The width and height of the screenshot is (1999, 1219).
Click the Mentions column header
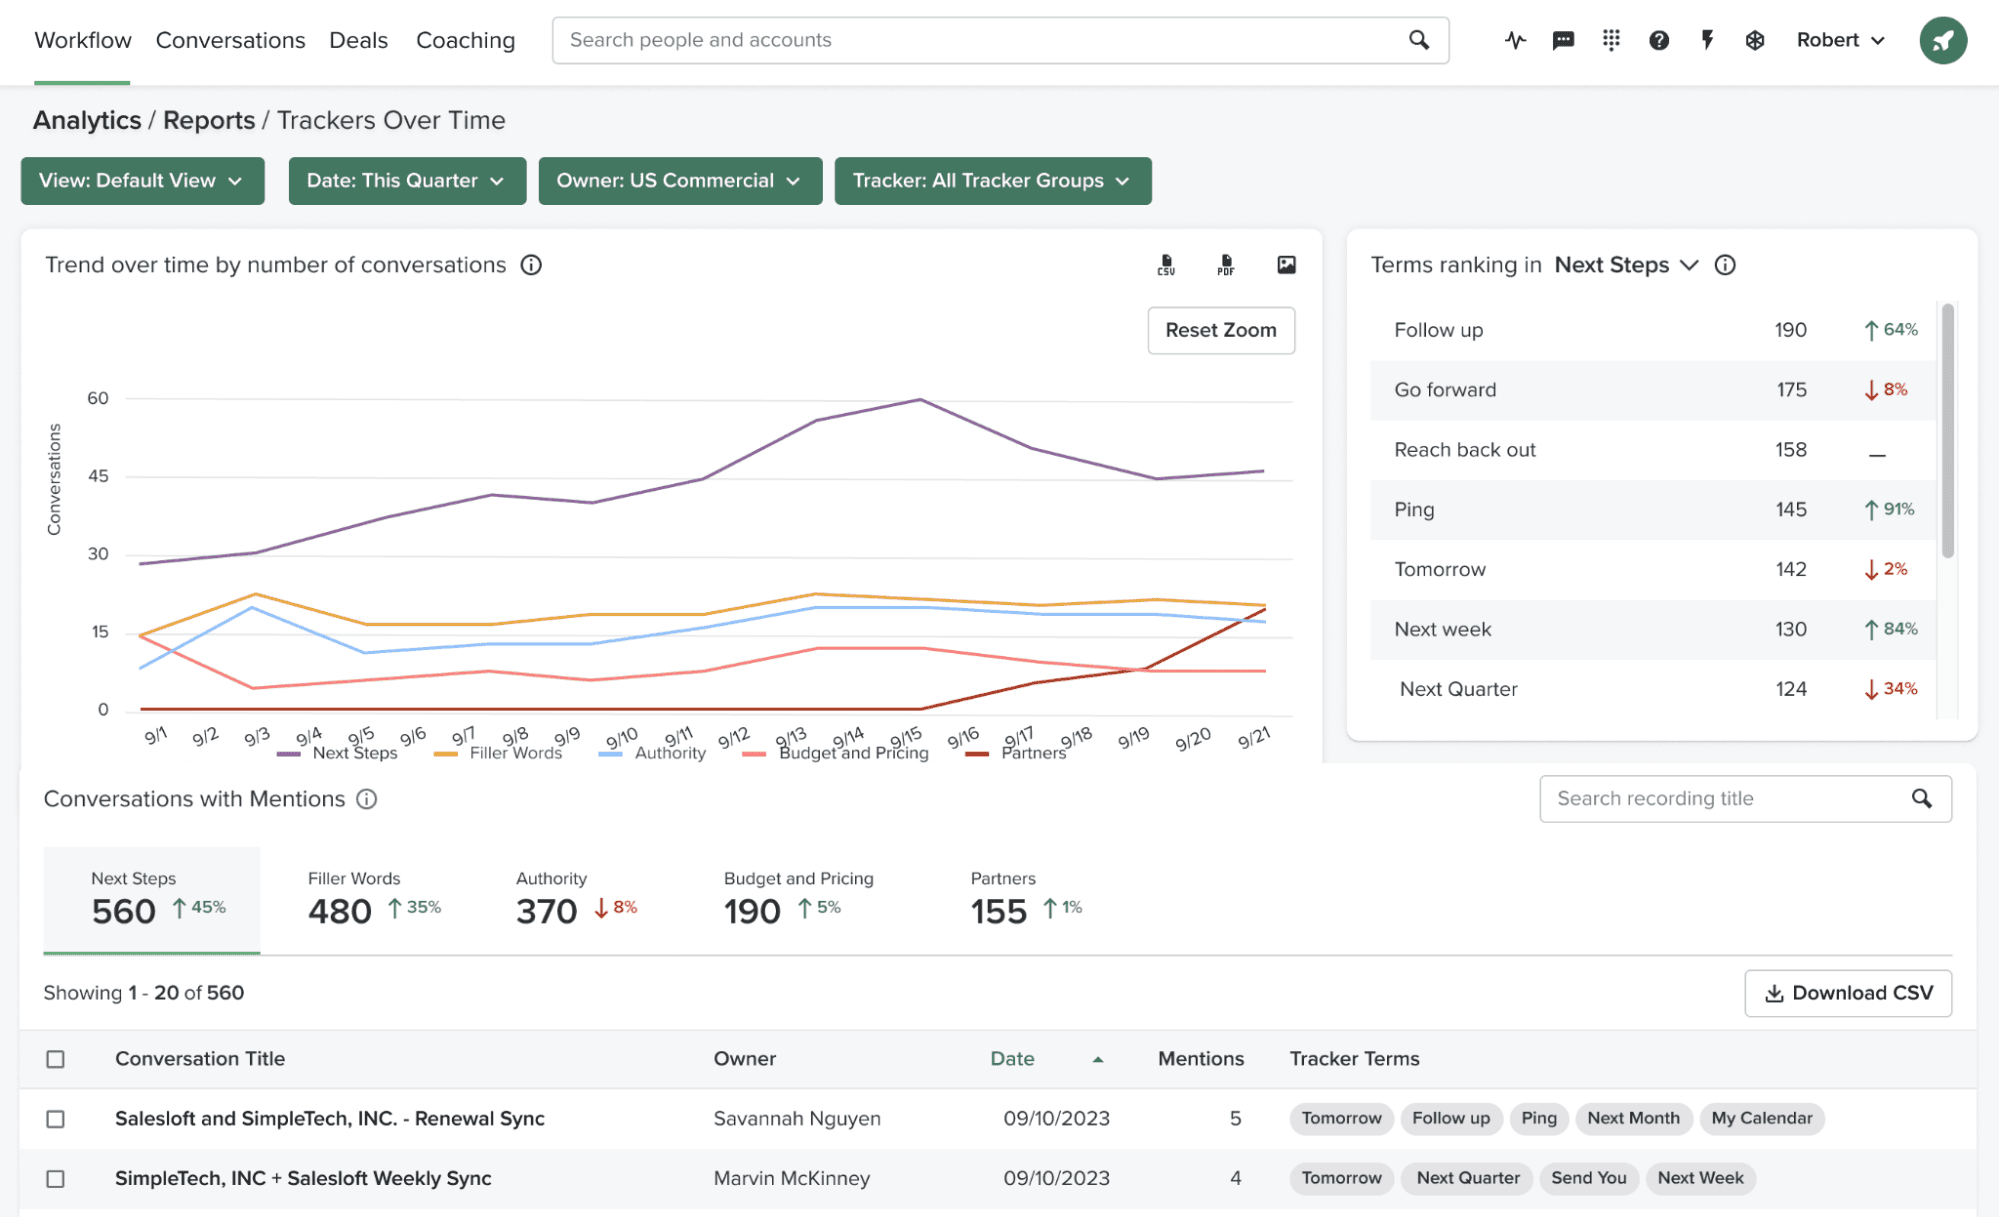[1201, 1059]
